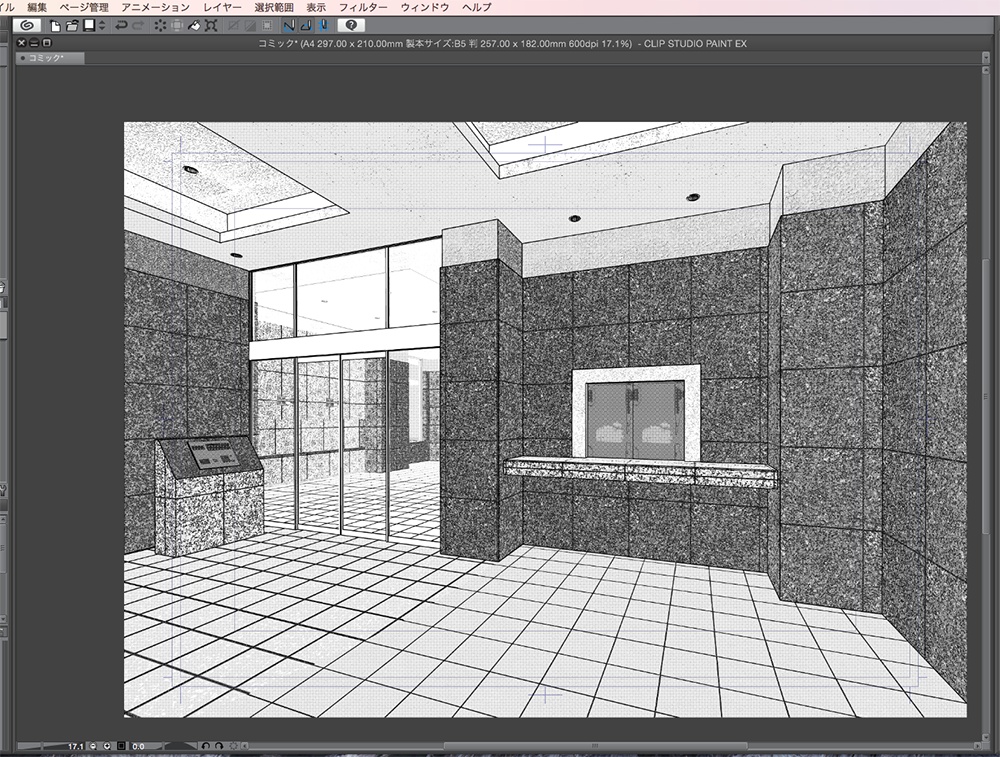Expand the save options stepper arrows

click(x=102, y=26)
